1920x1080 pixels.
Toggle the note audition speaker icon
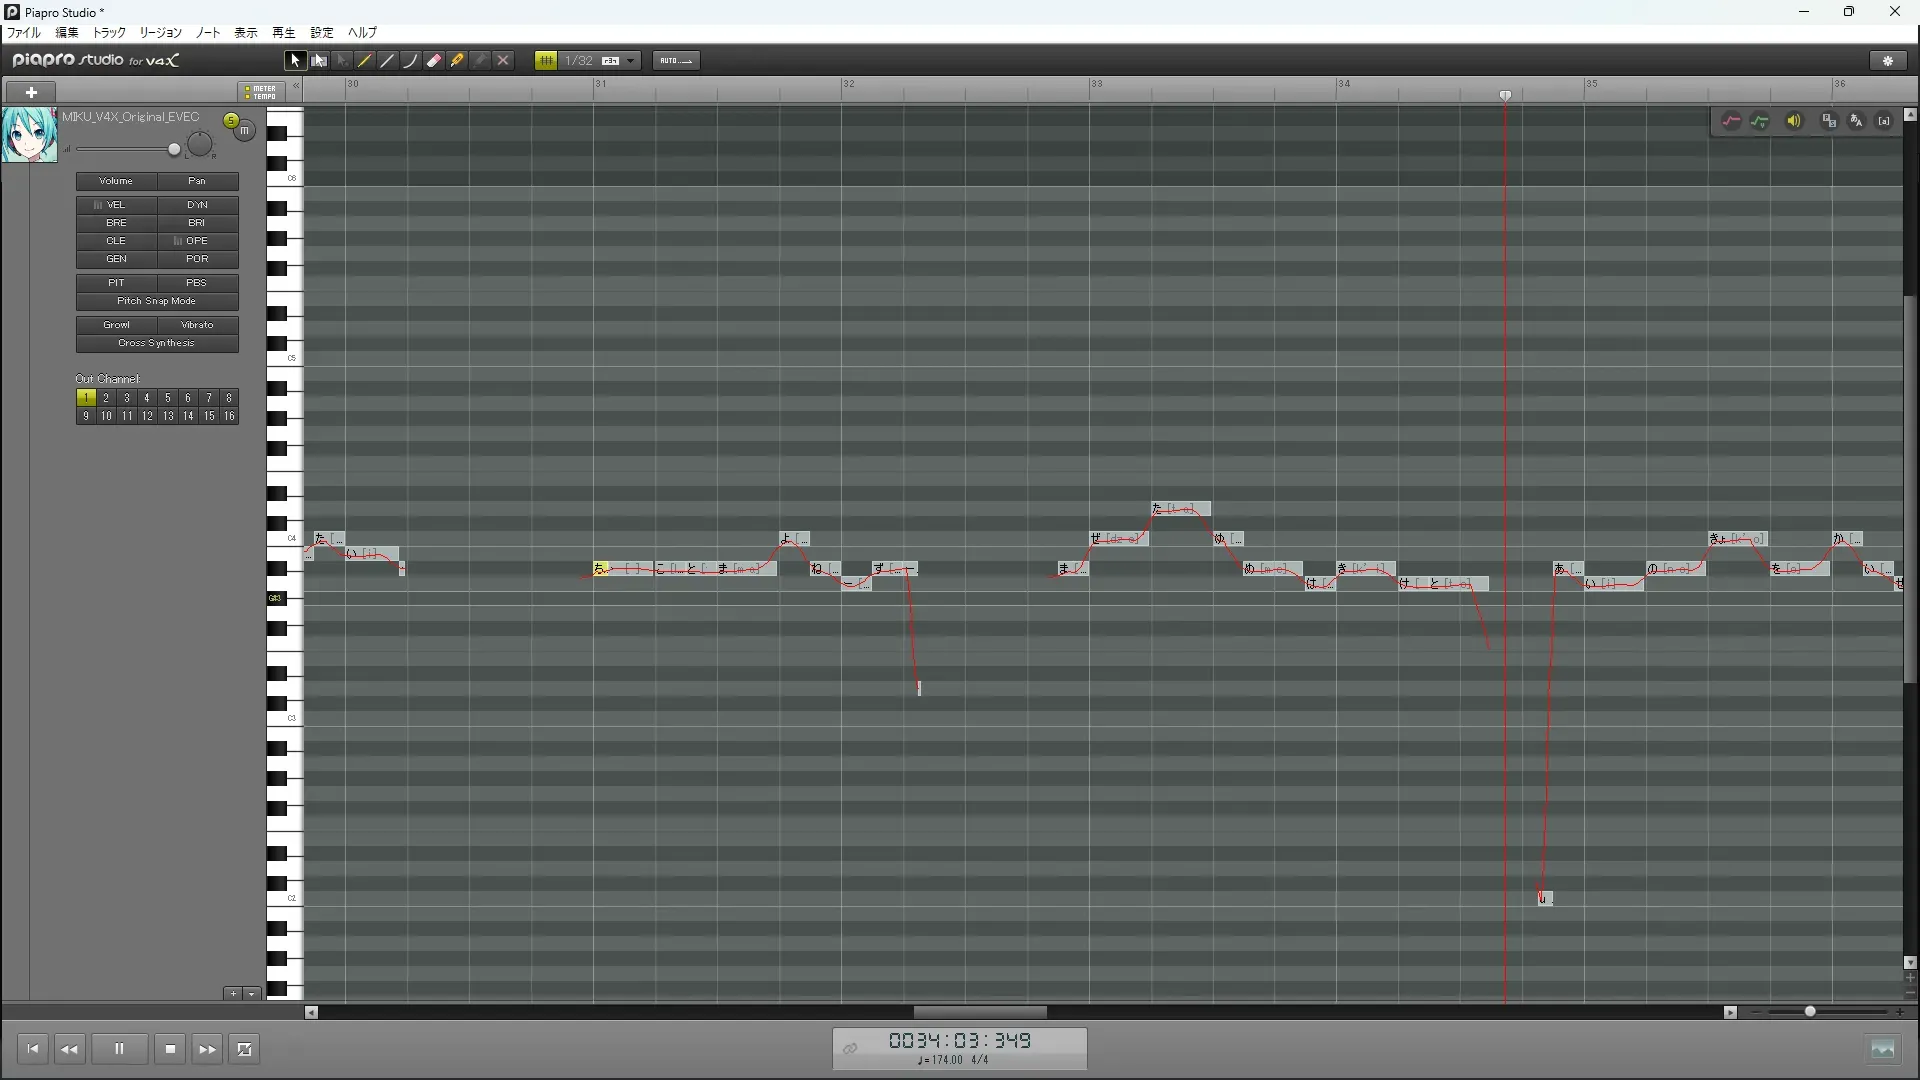tap(1794, 121)
